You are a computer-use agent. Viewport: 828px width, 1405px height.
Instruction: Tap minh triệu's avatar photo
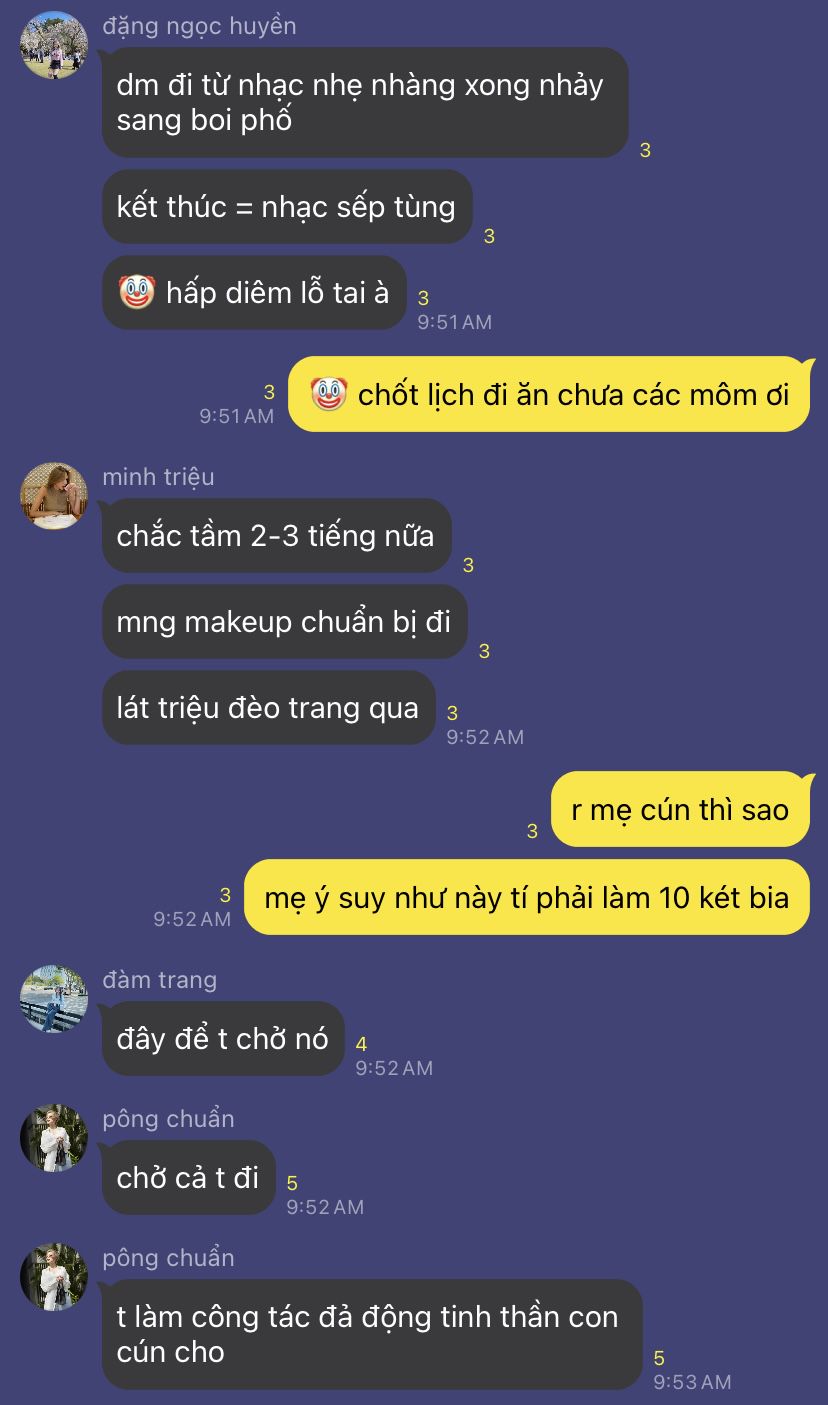(x=54, y=496)
